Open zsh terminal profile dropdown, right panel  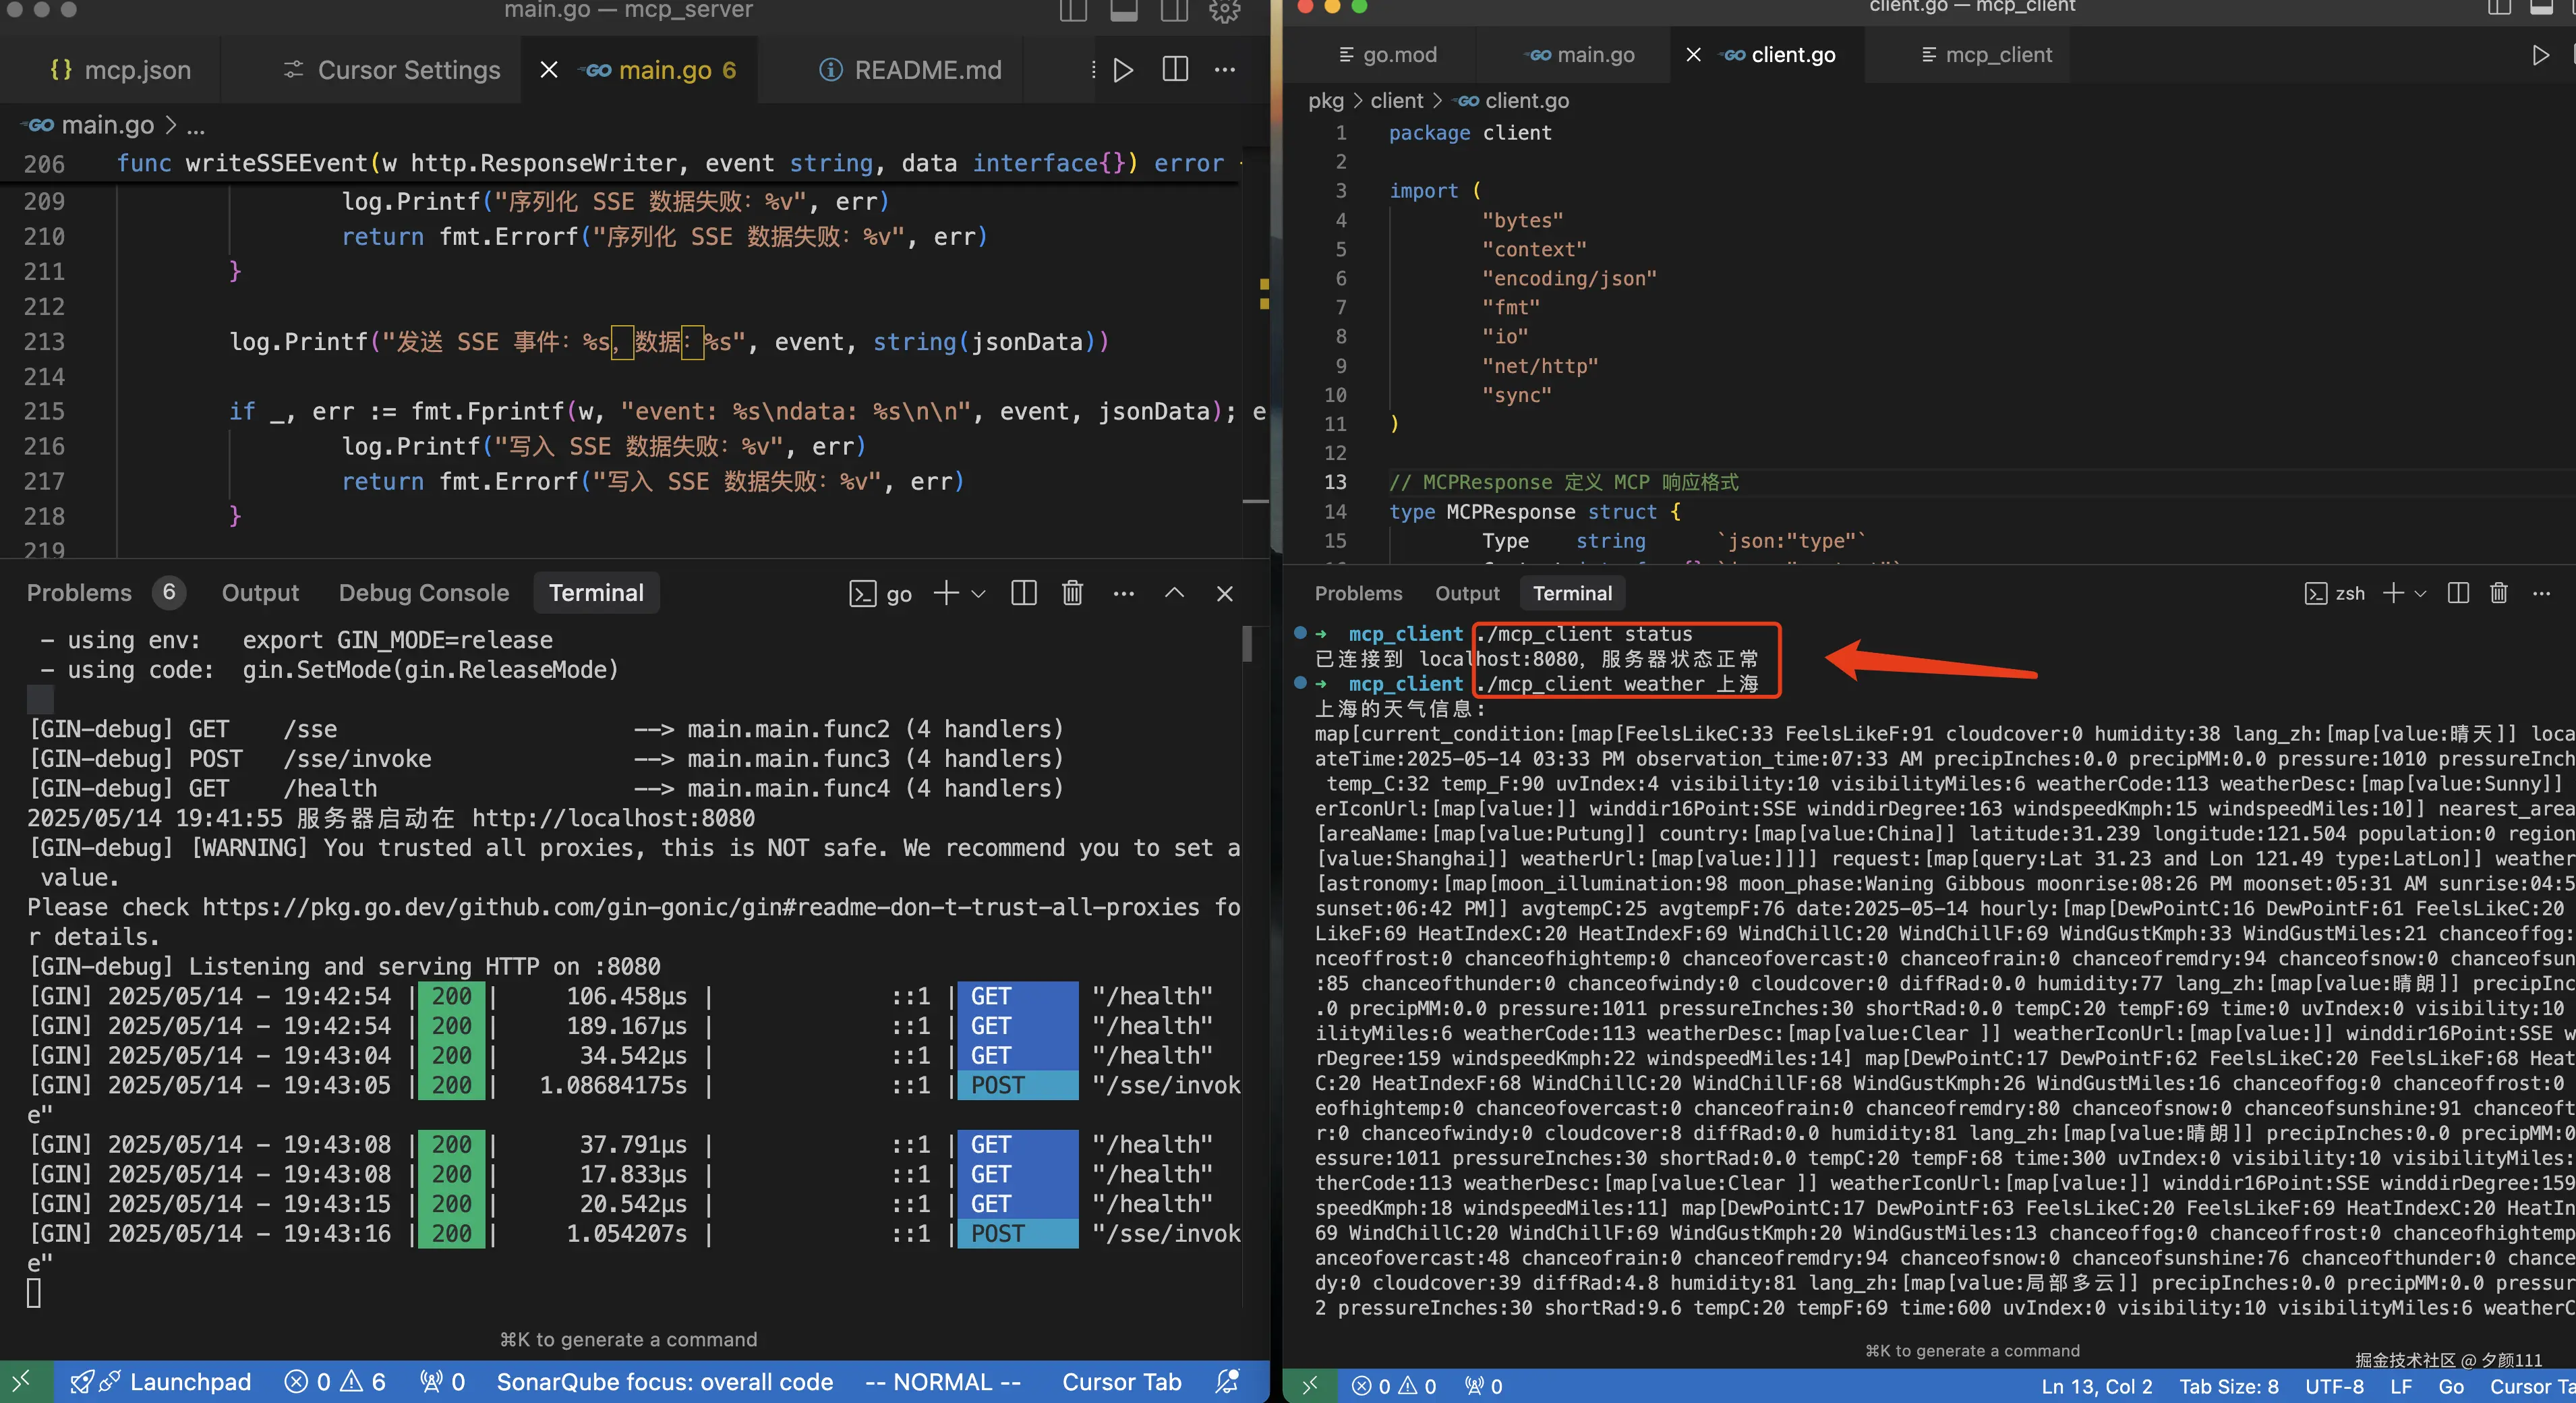tap(2420, 593)
